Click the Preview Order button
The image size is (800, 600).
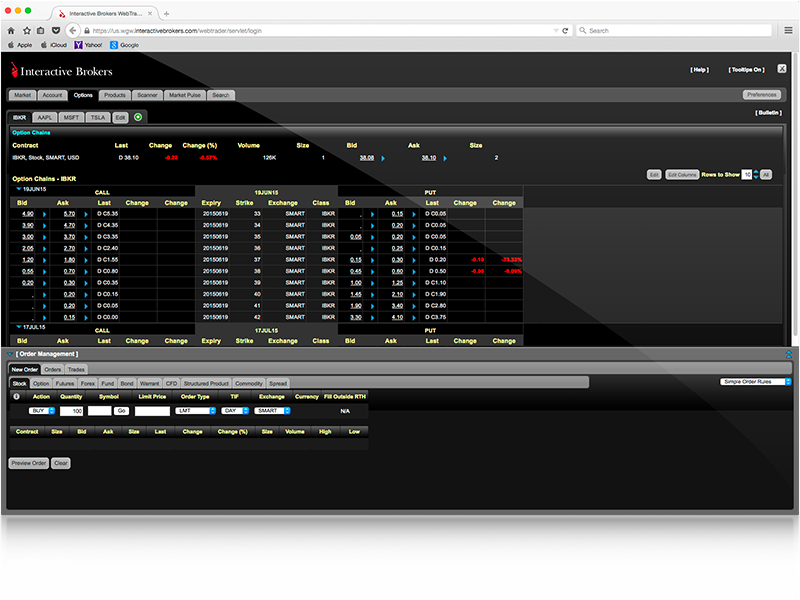pyautogui.click(x=29, y=463)
